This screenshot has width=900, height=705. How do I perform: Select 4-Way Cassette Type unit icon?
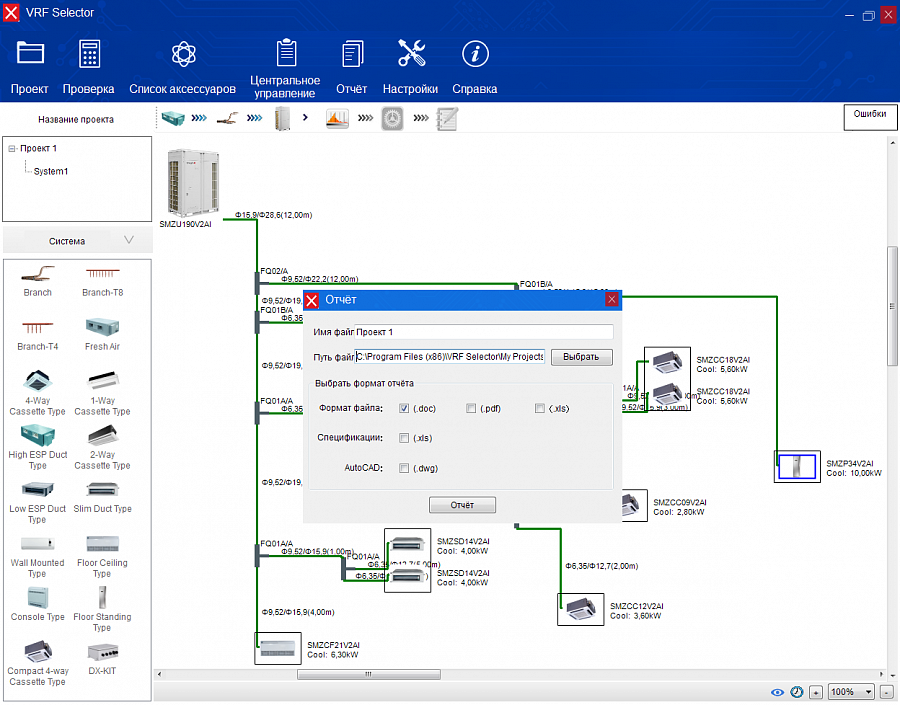click(x=37, y=381)
